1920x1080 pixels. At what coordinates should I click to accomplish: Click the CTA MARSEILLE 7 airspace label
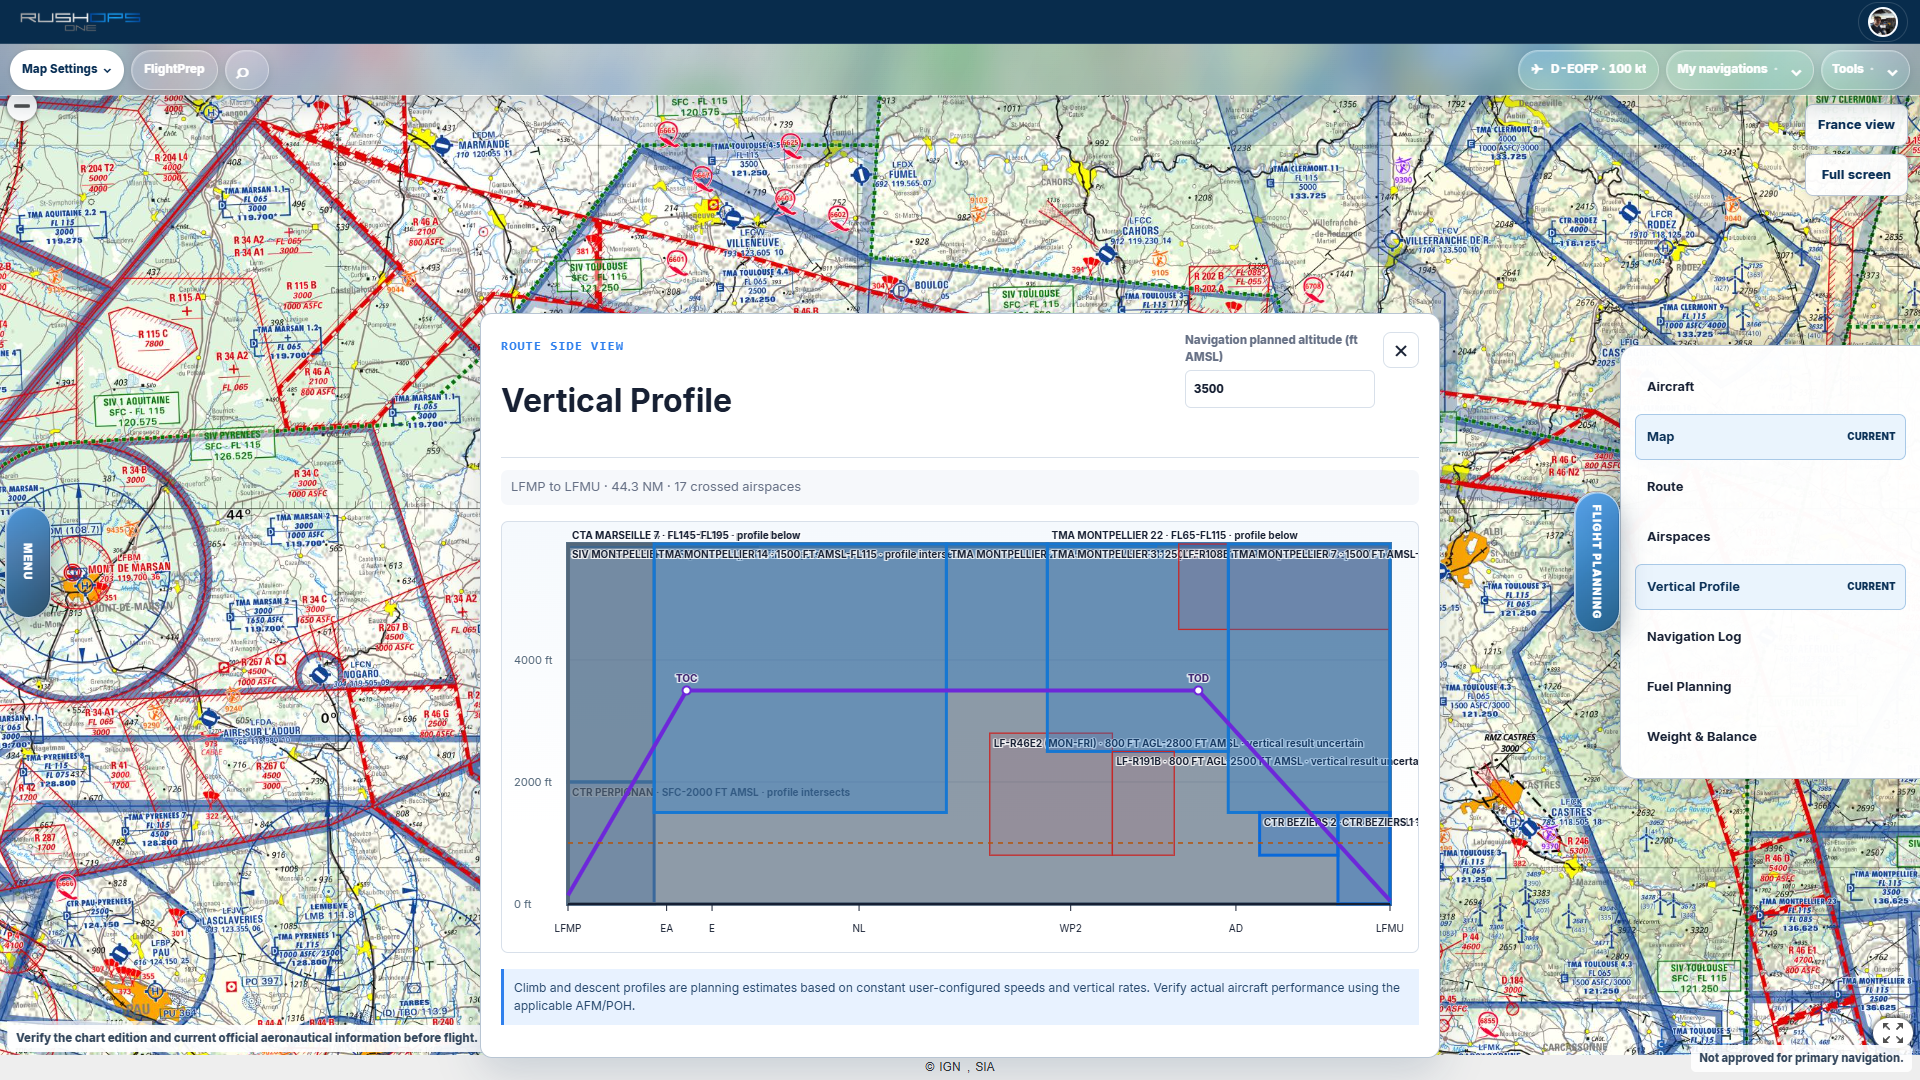[x=686, y=536]
